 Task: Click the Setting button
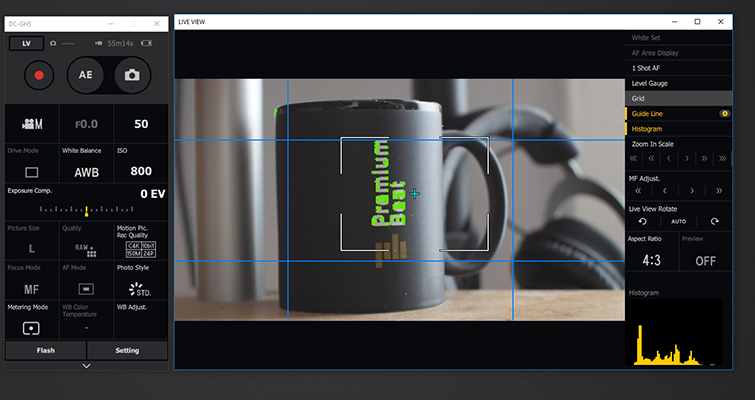(x=126, y=350)
